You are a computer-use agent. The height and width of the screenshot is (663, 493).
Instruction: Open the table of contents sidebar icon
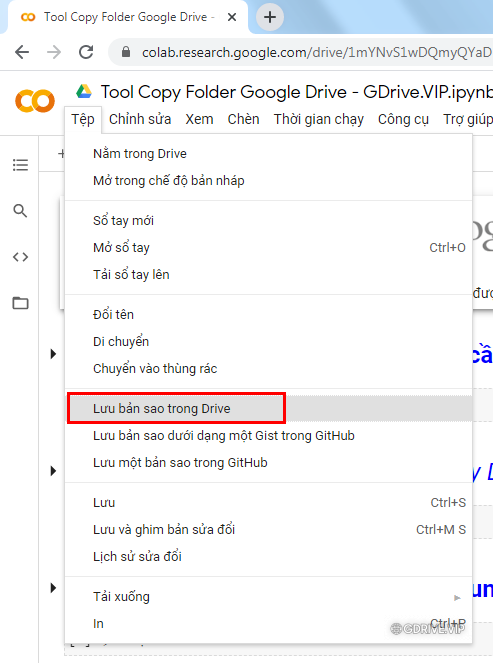(20, 165)
